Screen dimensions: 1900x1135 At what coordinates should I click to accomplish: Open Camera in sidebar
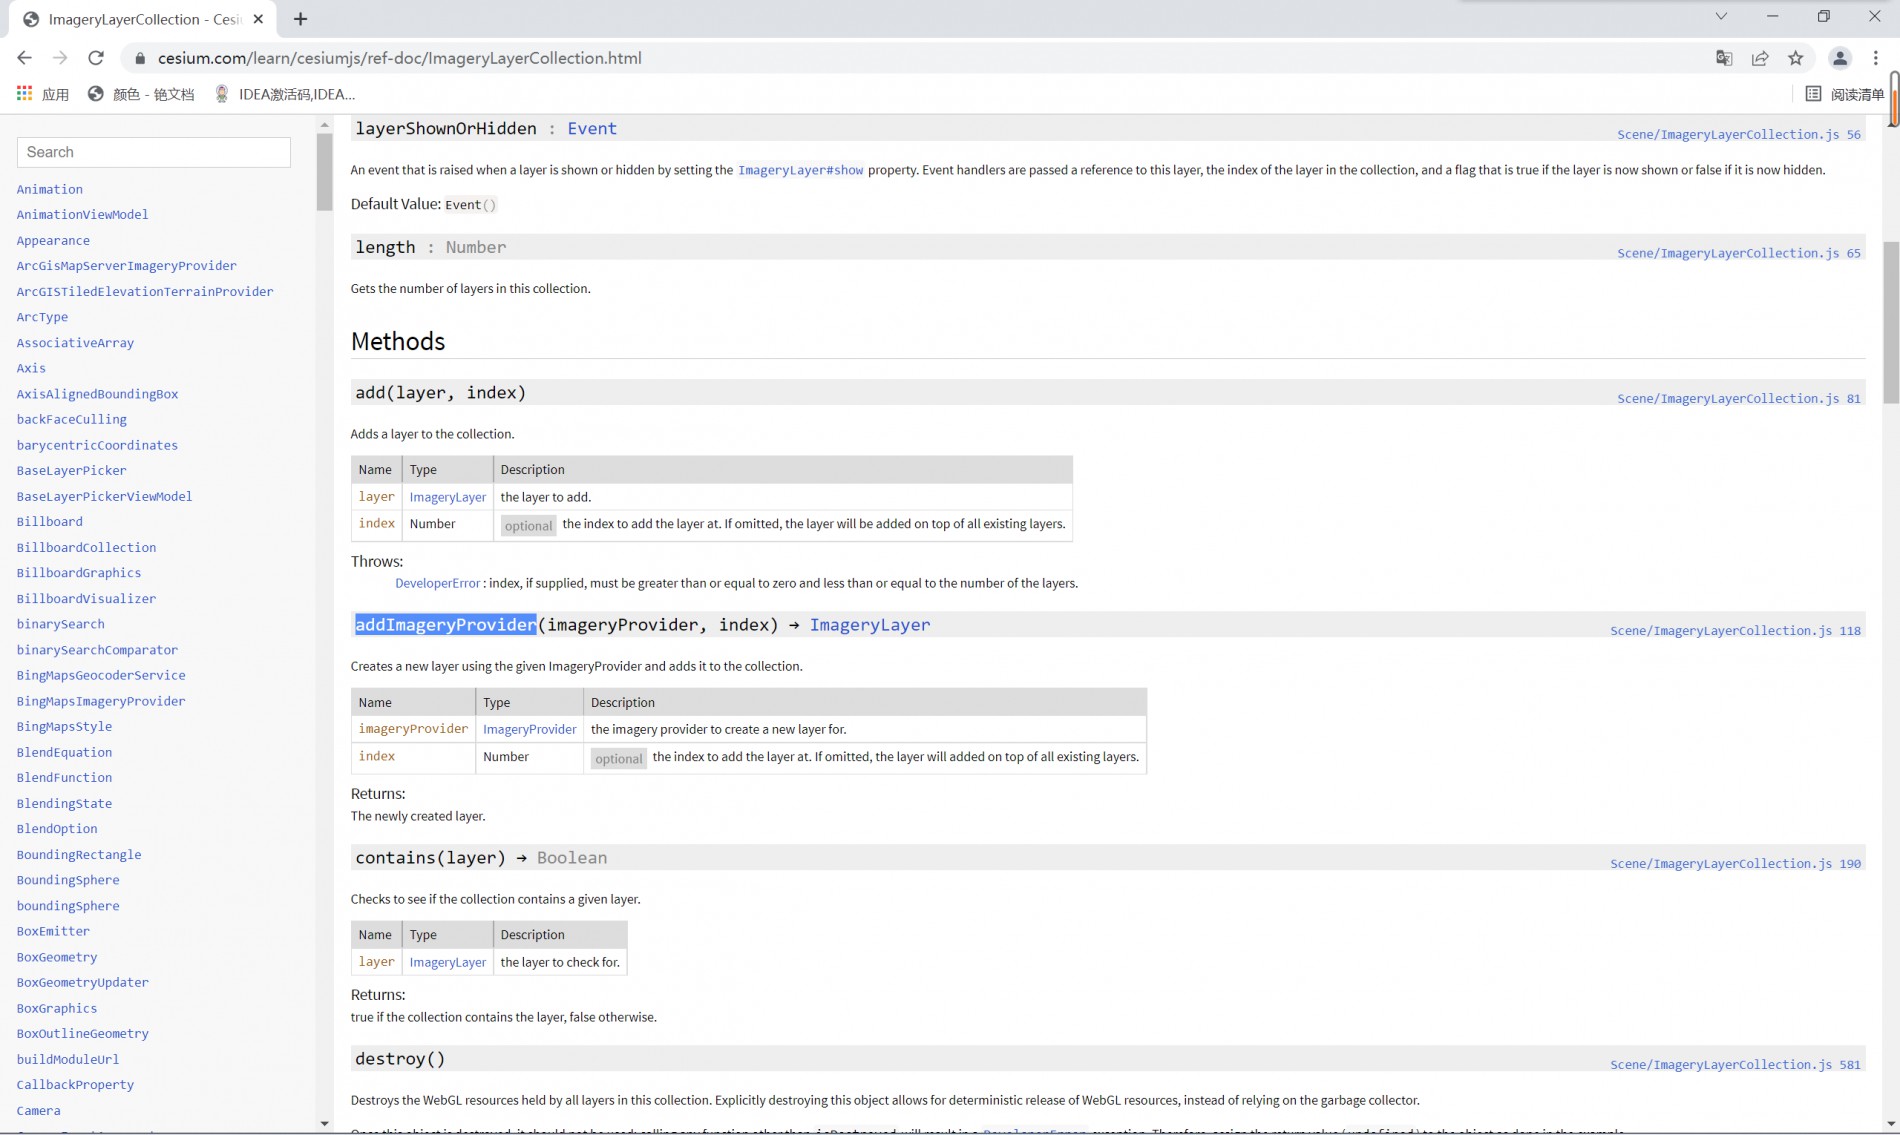(38, 1110)
